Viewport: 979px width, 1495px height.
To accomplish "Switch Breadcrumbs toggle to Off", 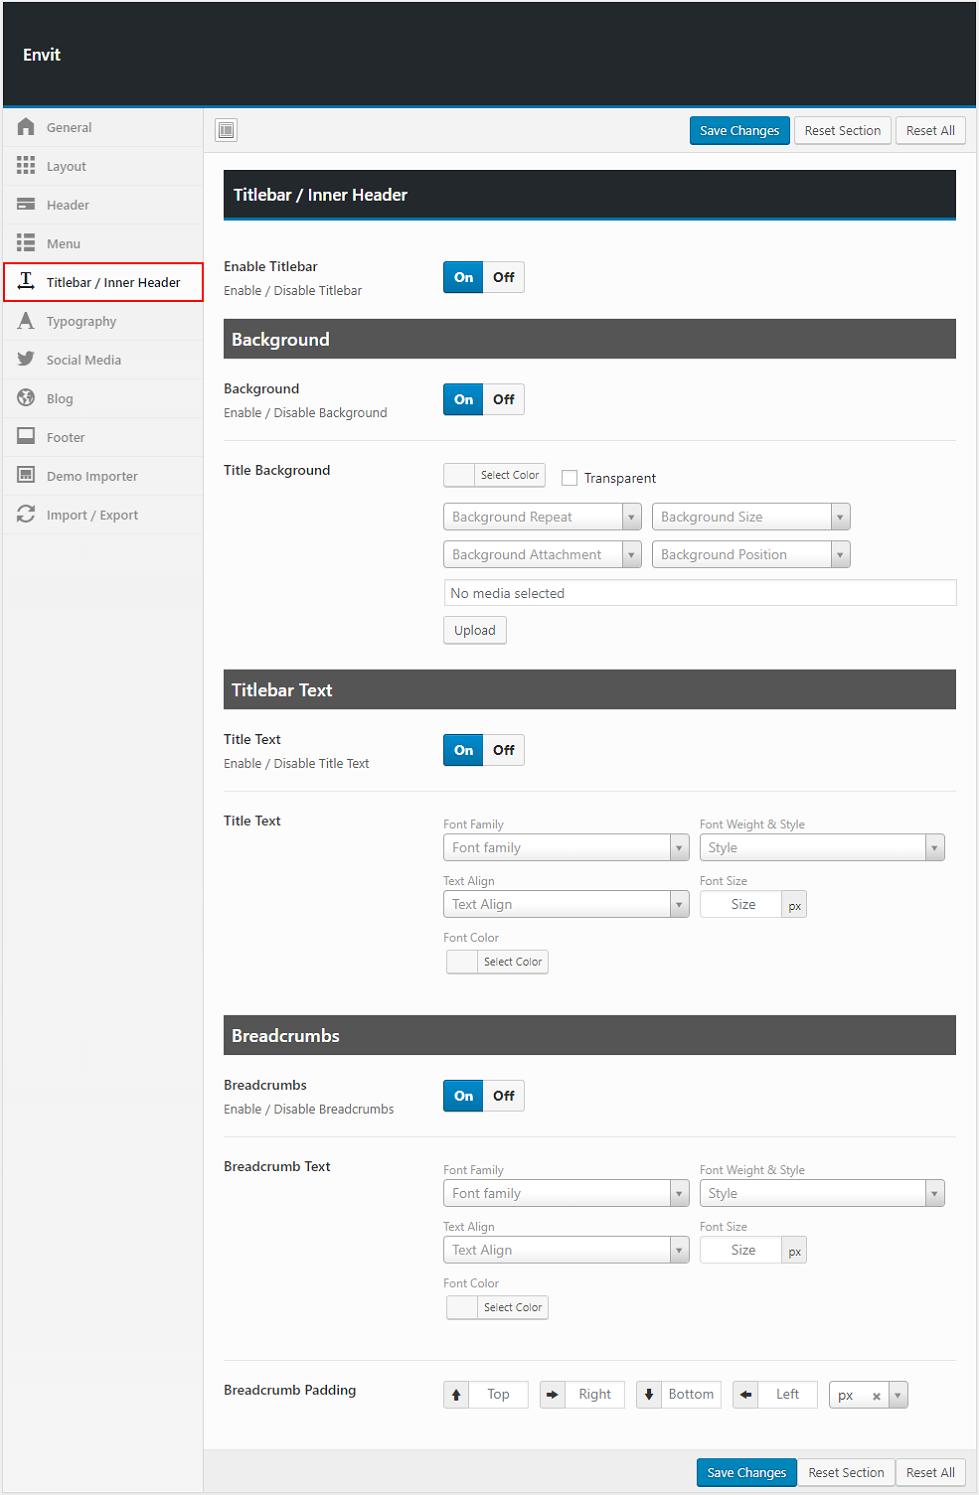I will click(503, 1096).
